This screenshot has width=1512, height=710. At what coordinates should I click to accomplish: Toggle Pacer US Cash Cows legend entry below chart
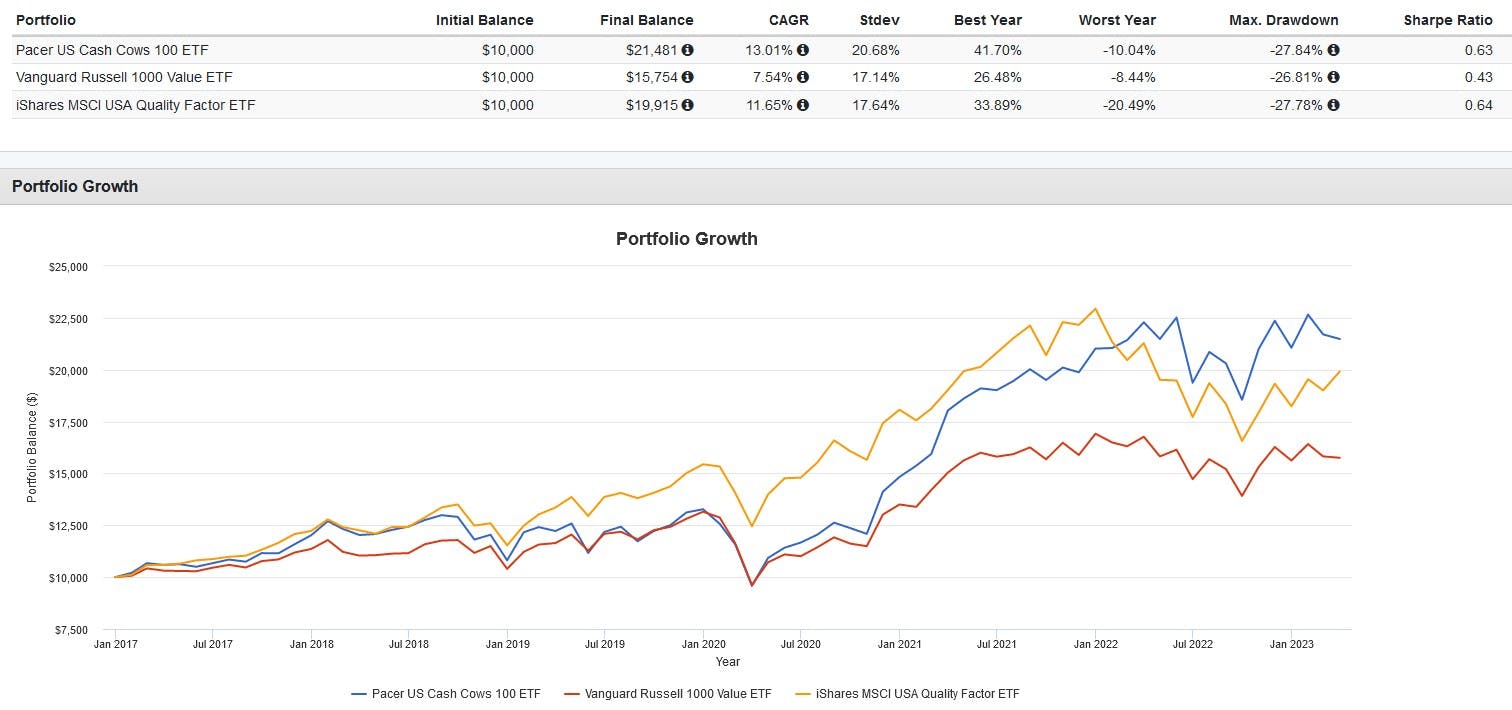coord(455,693)
